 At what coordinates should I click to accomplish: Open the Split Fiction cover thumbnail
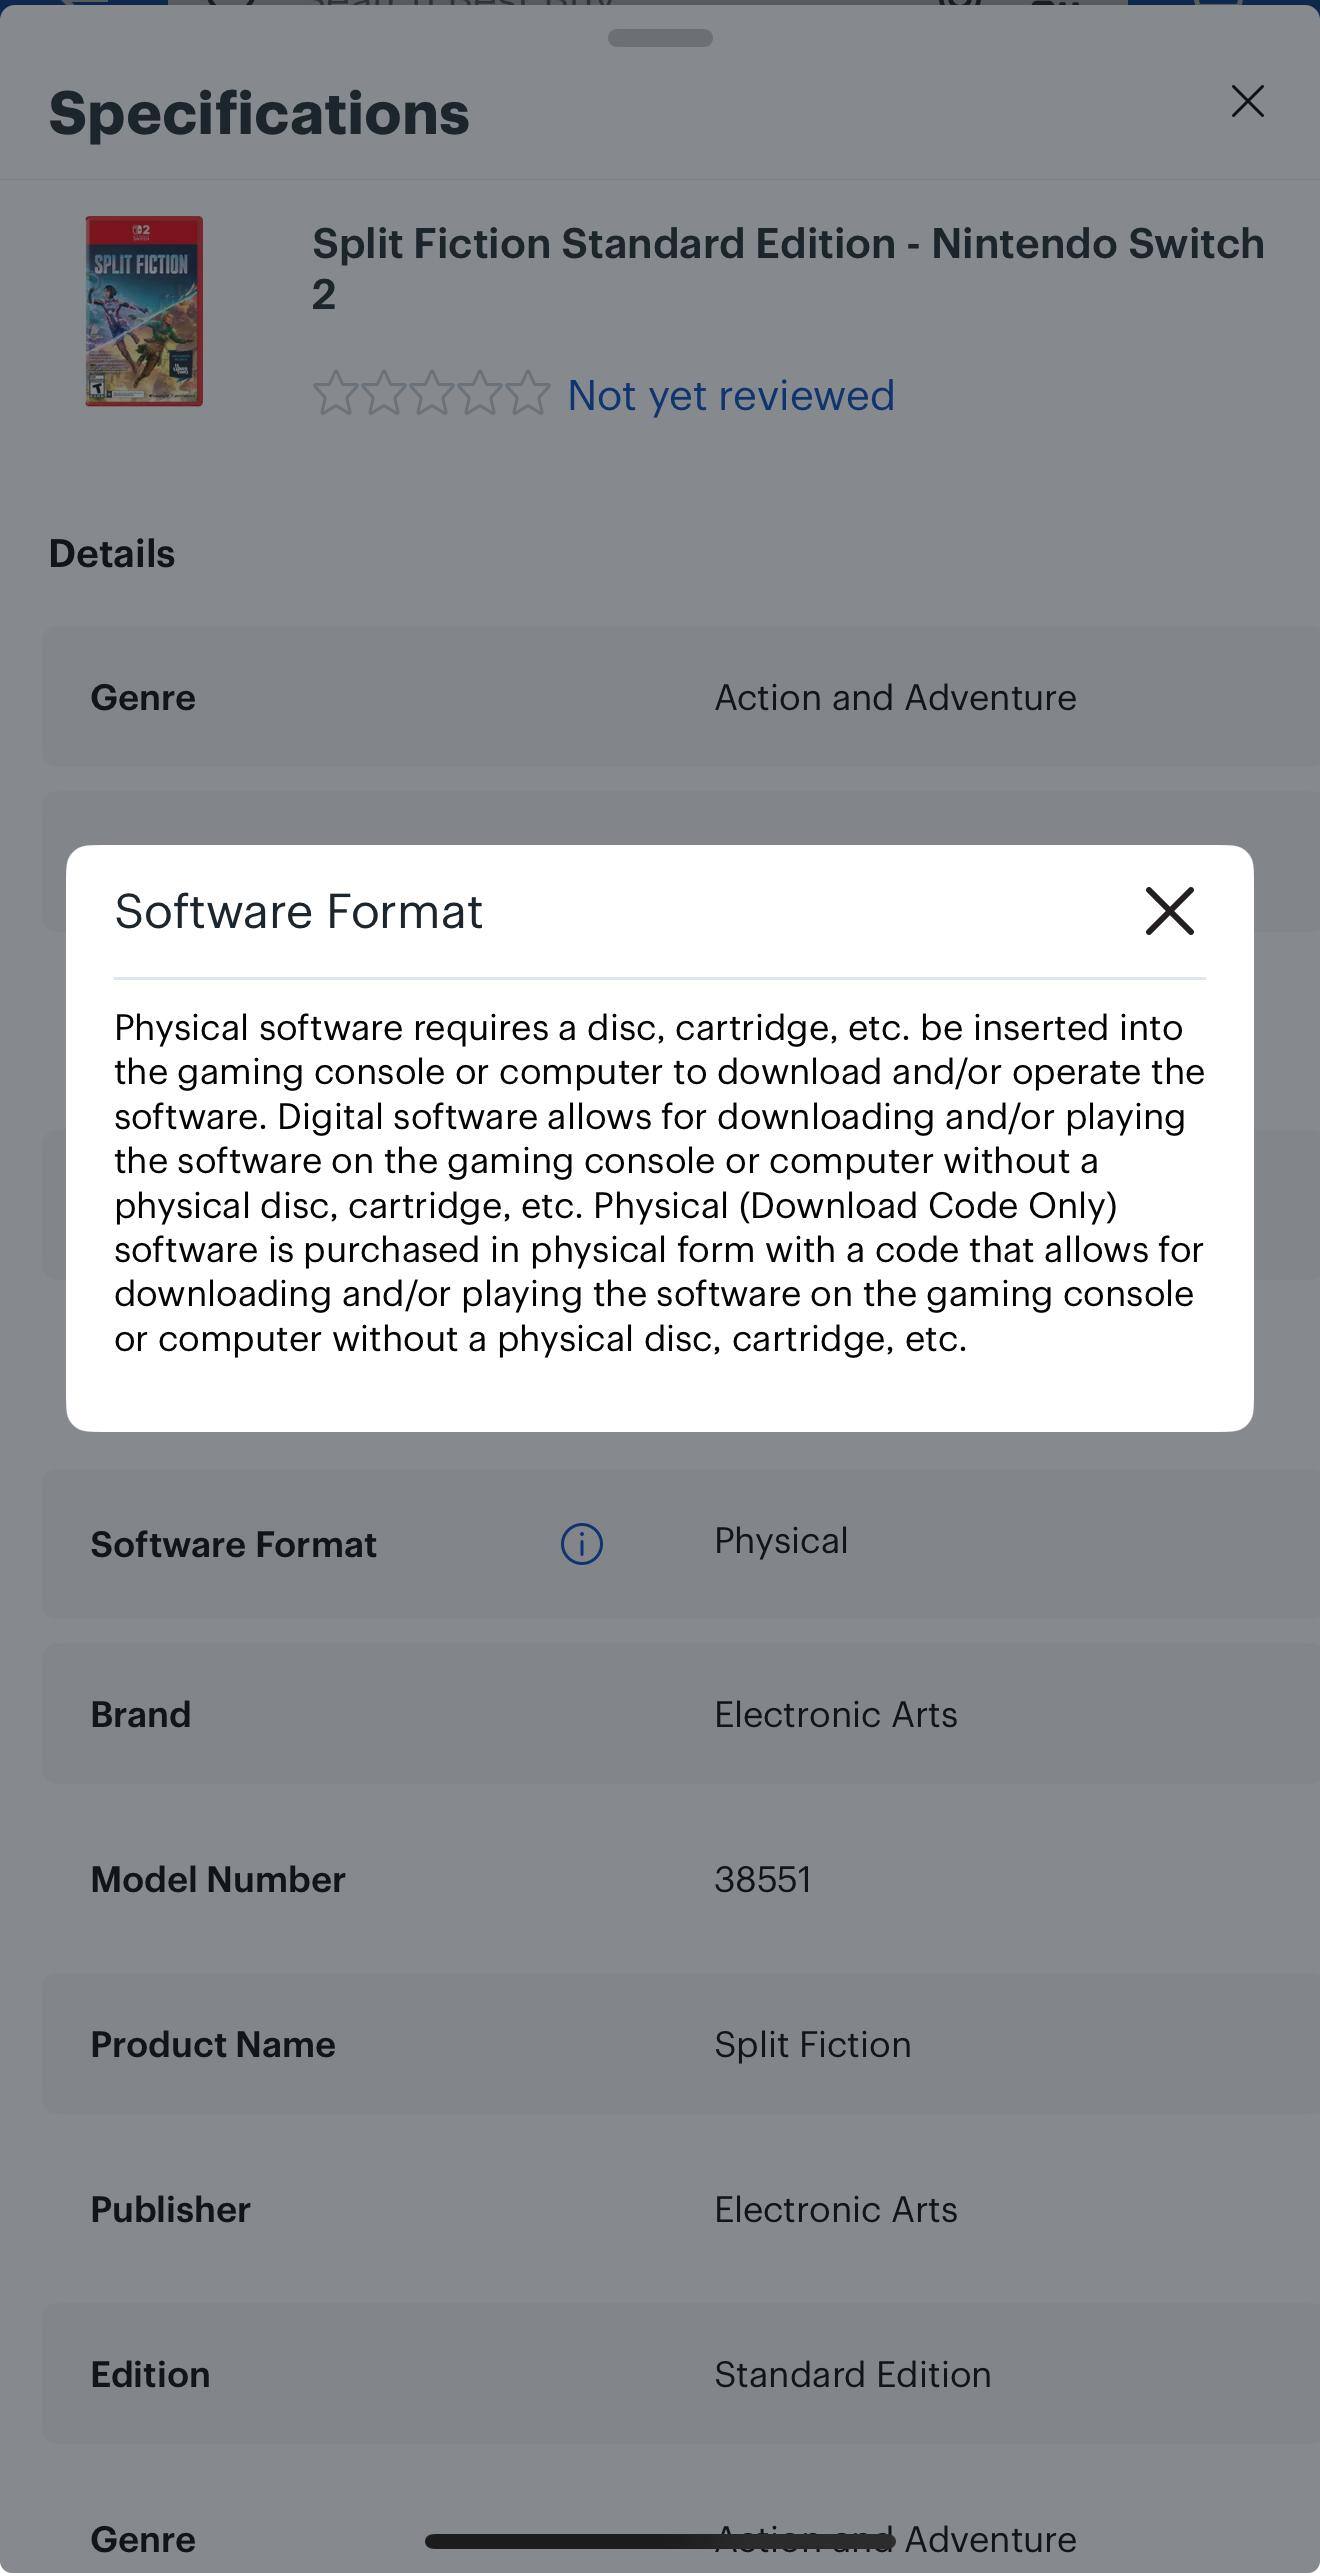tap(144, 311)
